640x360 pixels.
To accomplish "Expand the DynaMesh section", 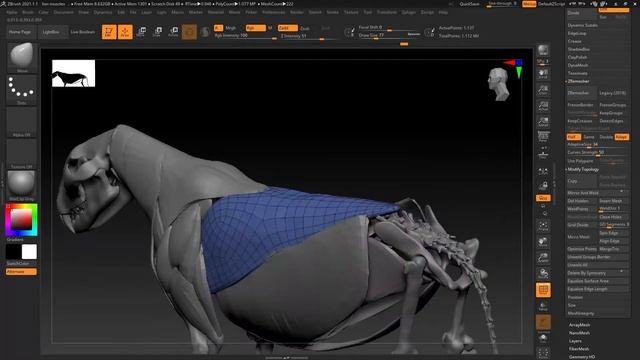I will pos(578,65).
